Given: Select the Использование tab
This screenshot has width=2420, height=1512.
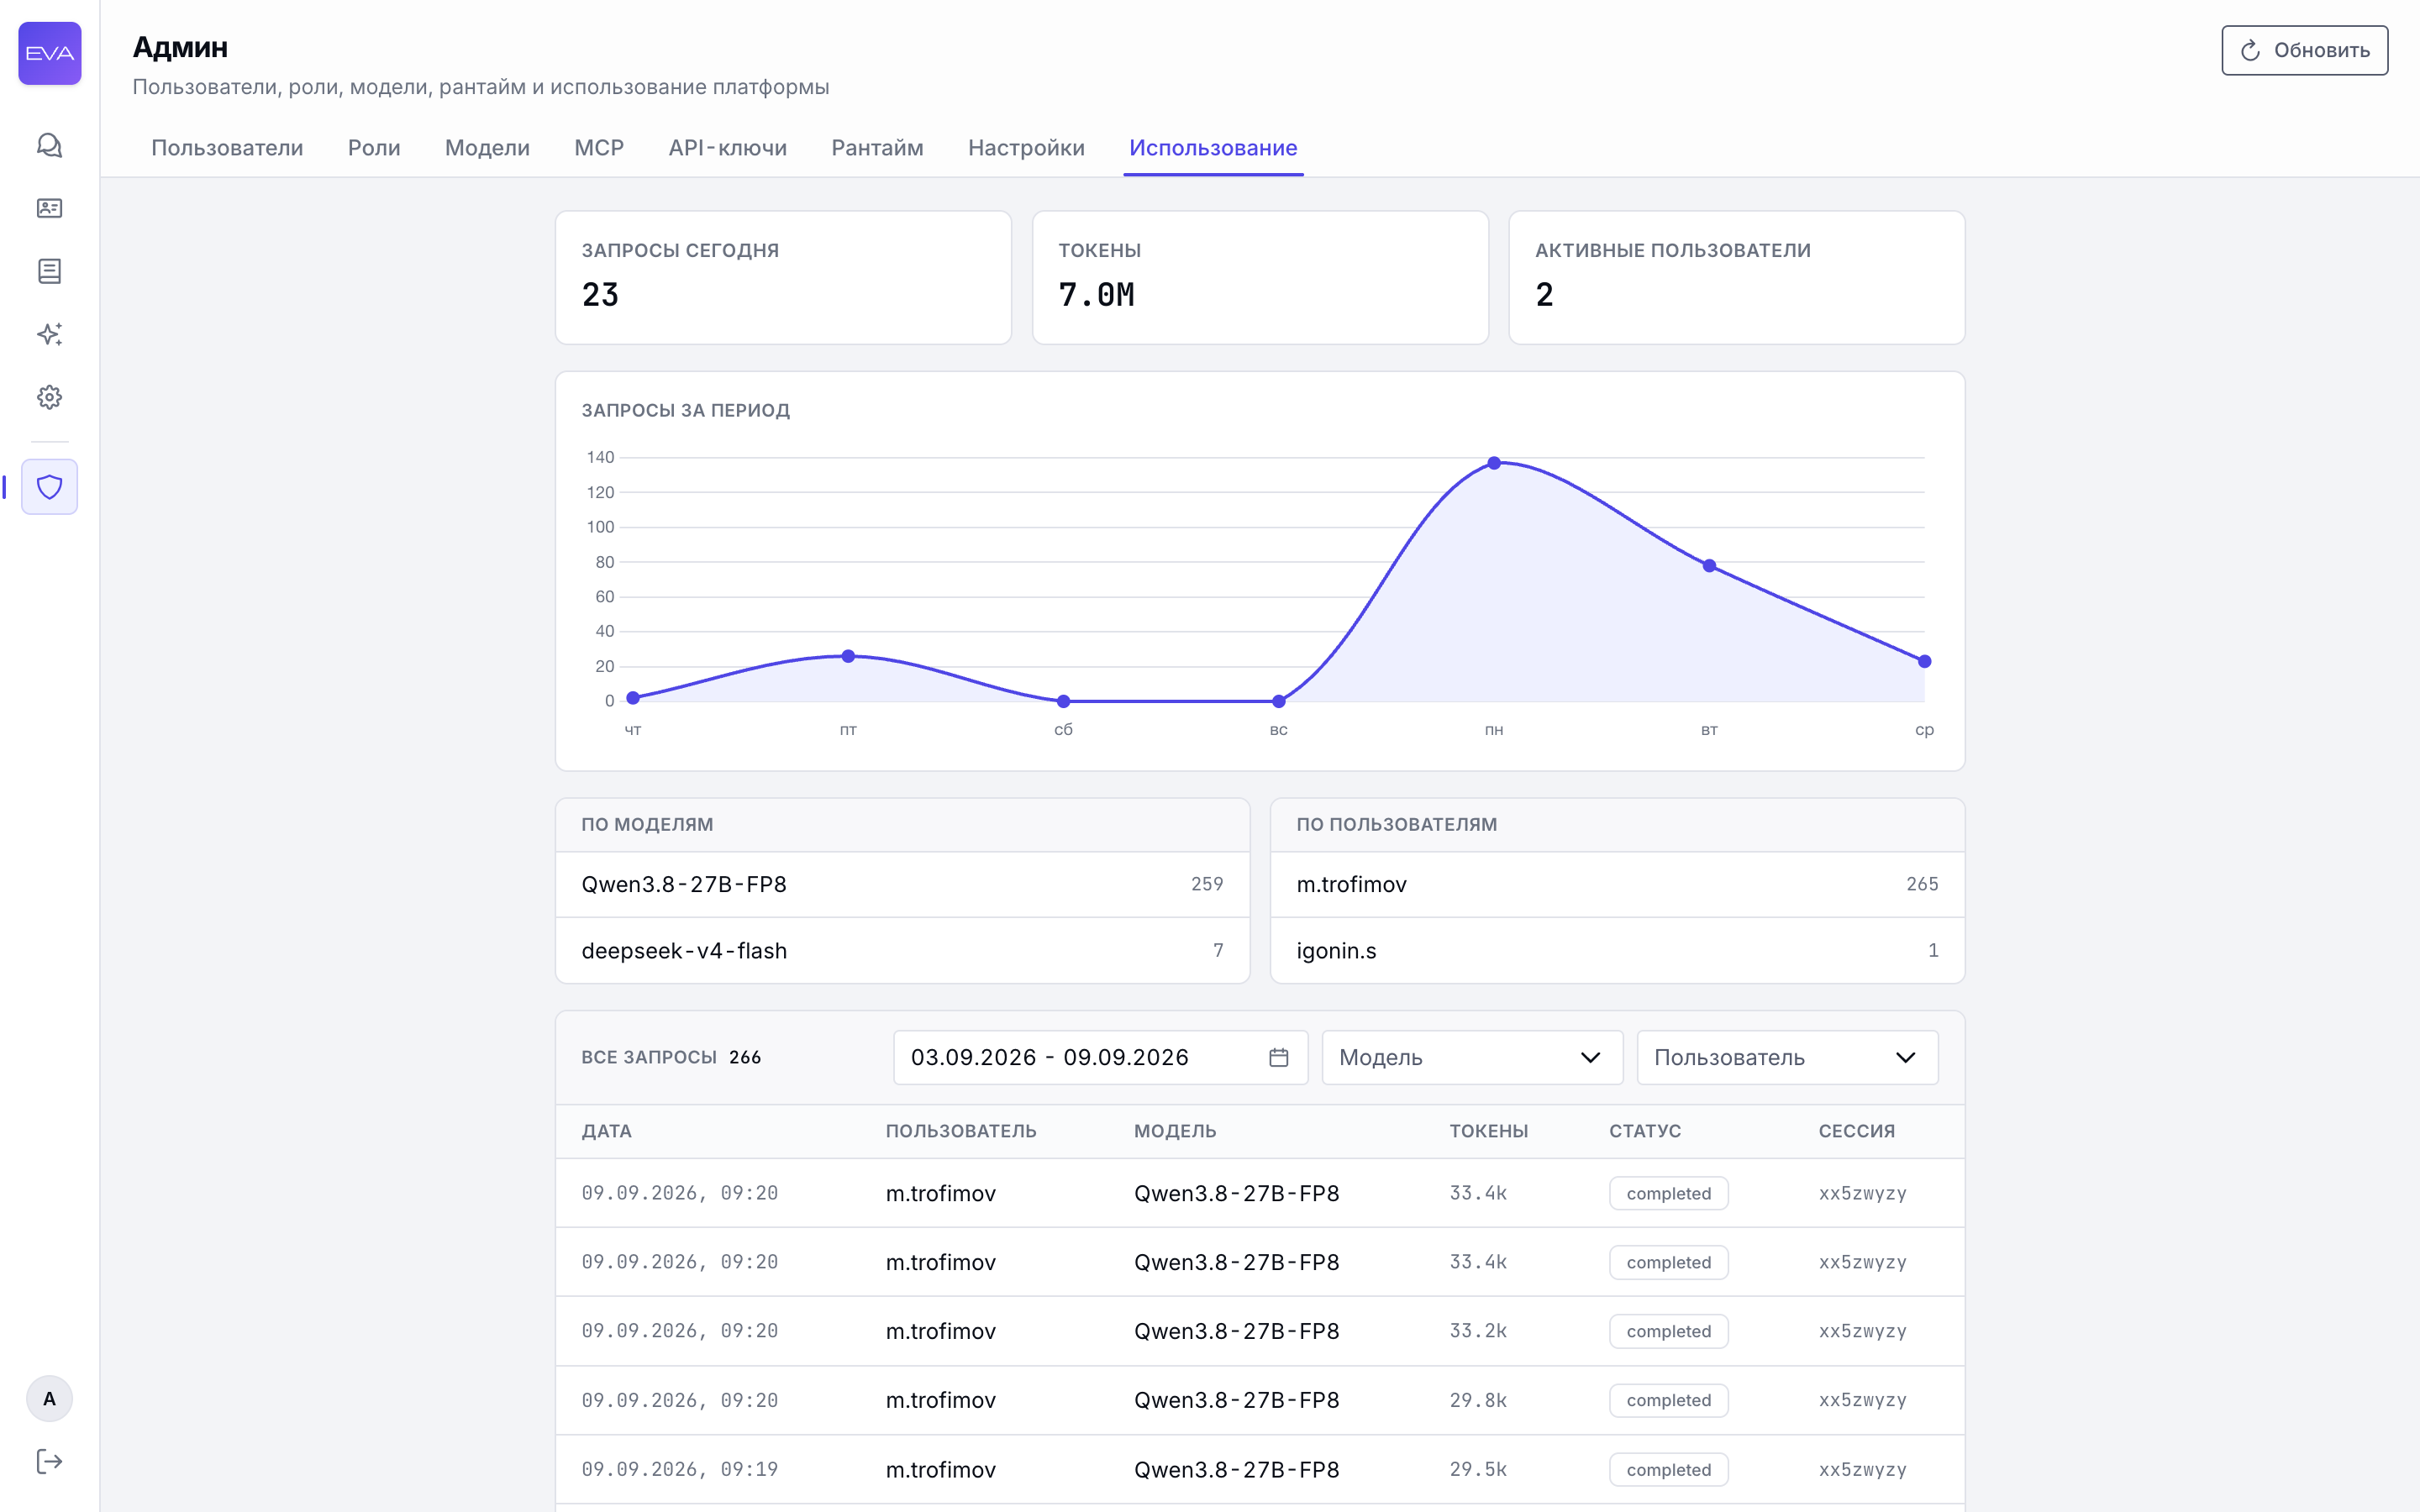Looking at the screenshot, I should [1213, 148].
